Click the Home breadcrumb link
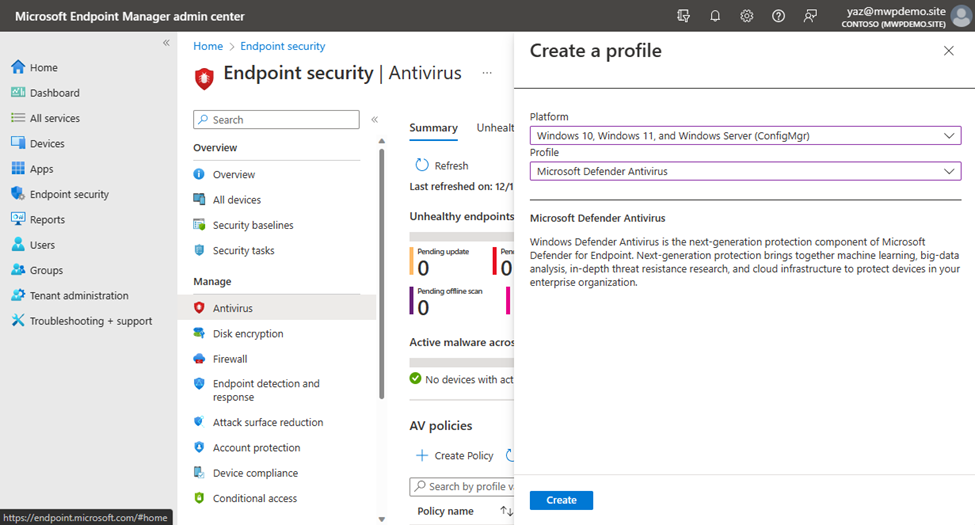Image resolution: width=975 pixels, height=525 pixels. [x=208, y=46]
